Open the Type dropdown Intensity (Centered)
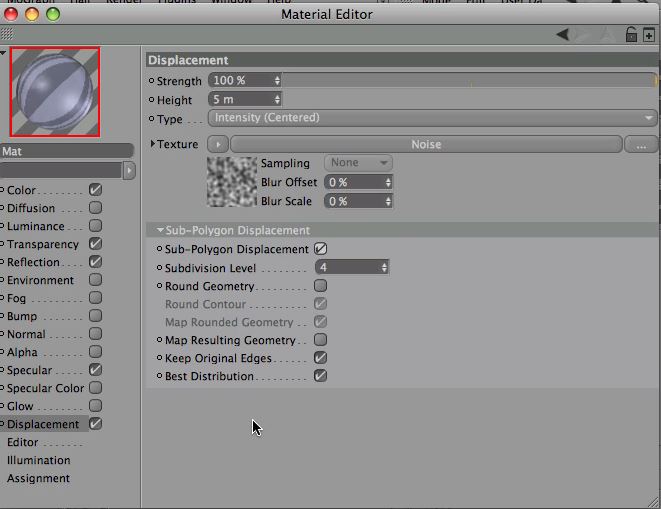This screenshot has height=509, width=661. coord(433,118)
